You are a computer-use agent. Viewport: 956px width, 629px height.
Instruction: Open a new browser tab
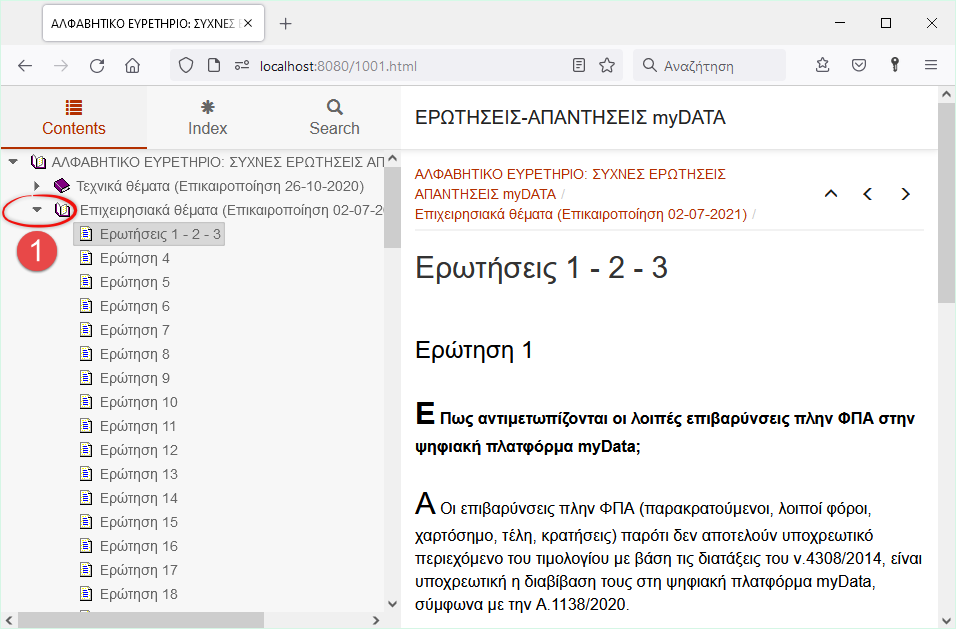click(x=285, y=24)
